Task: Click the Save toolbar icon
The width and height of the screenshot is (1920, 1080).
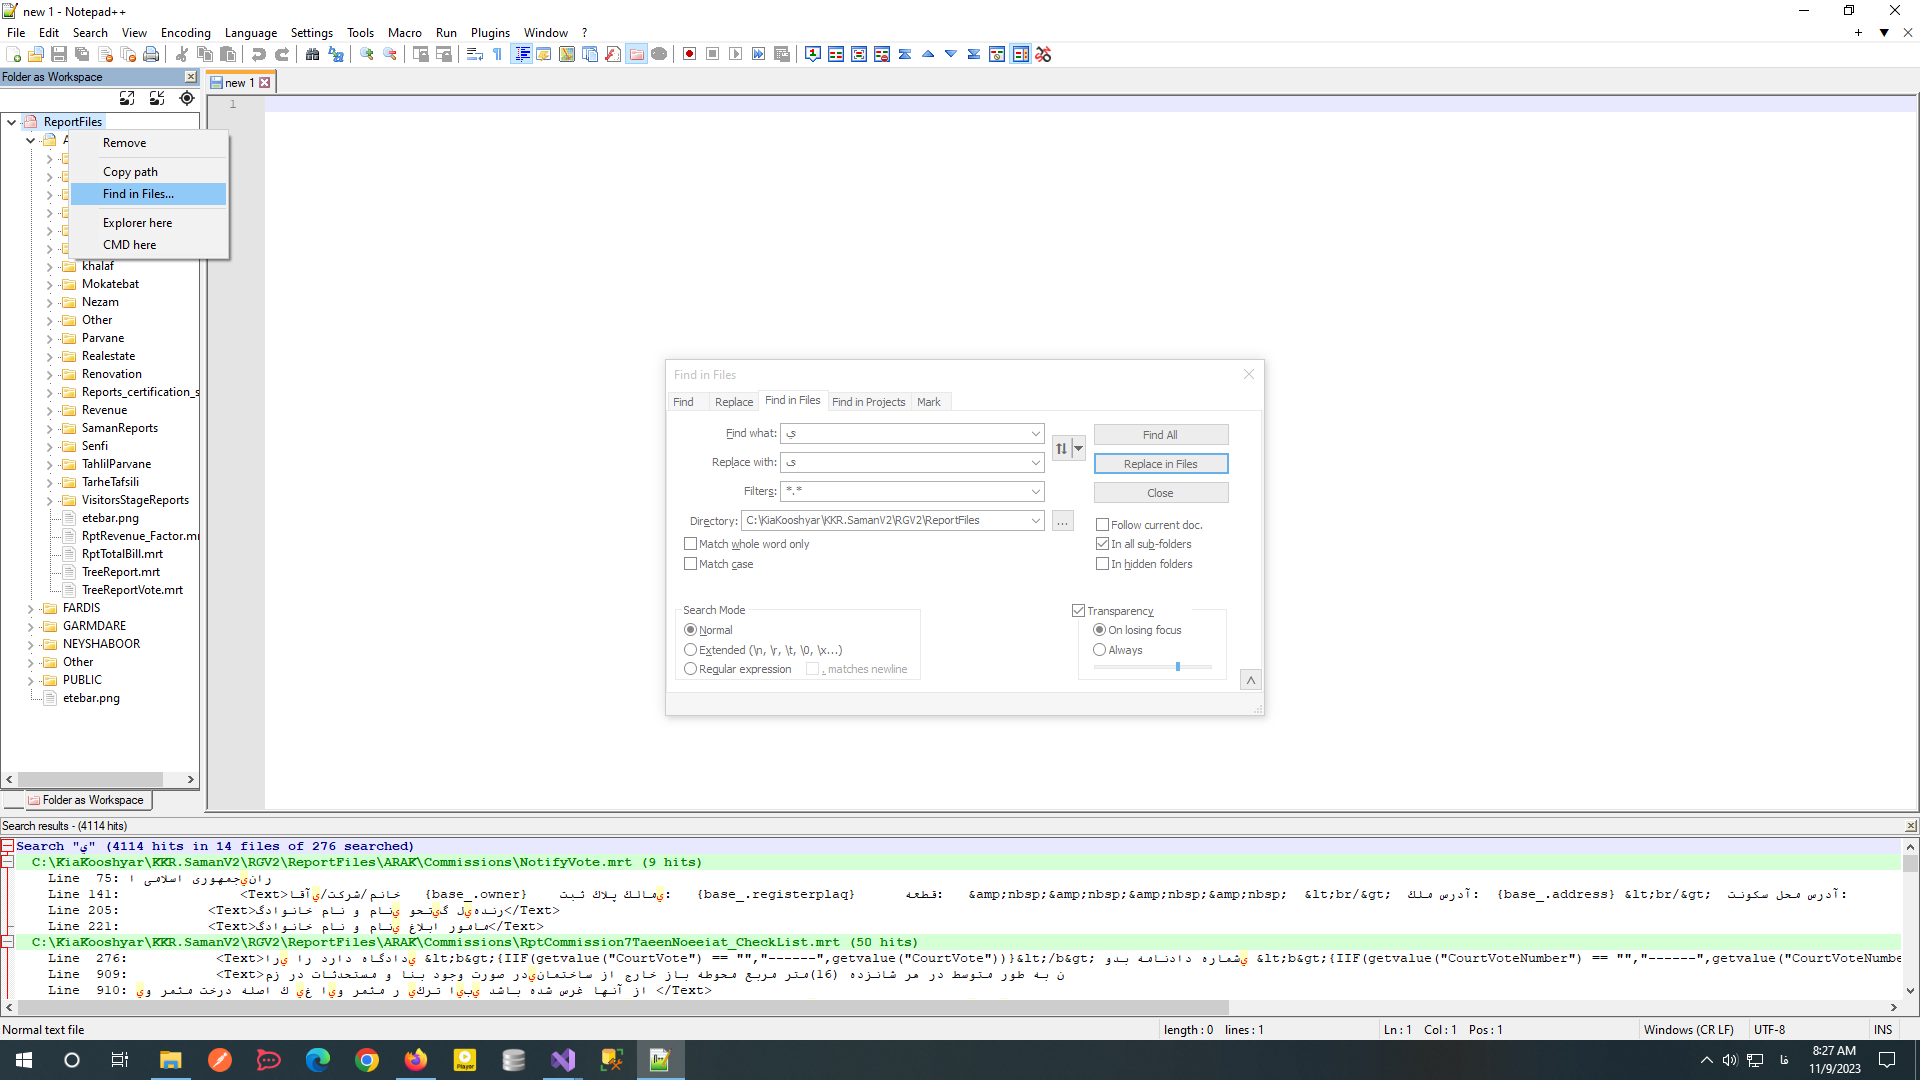Action: (59, 54)
